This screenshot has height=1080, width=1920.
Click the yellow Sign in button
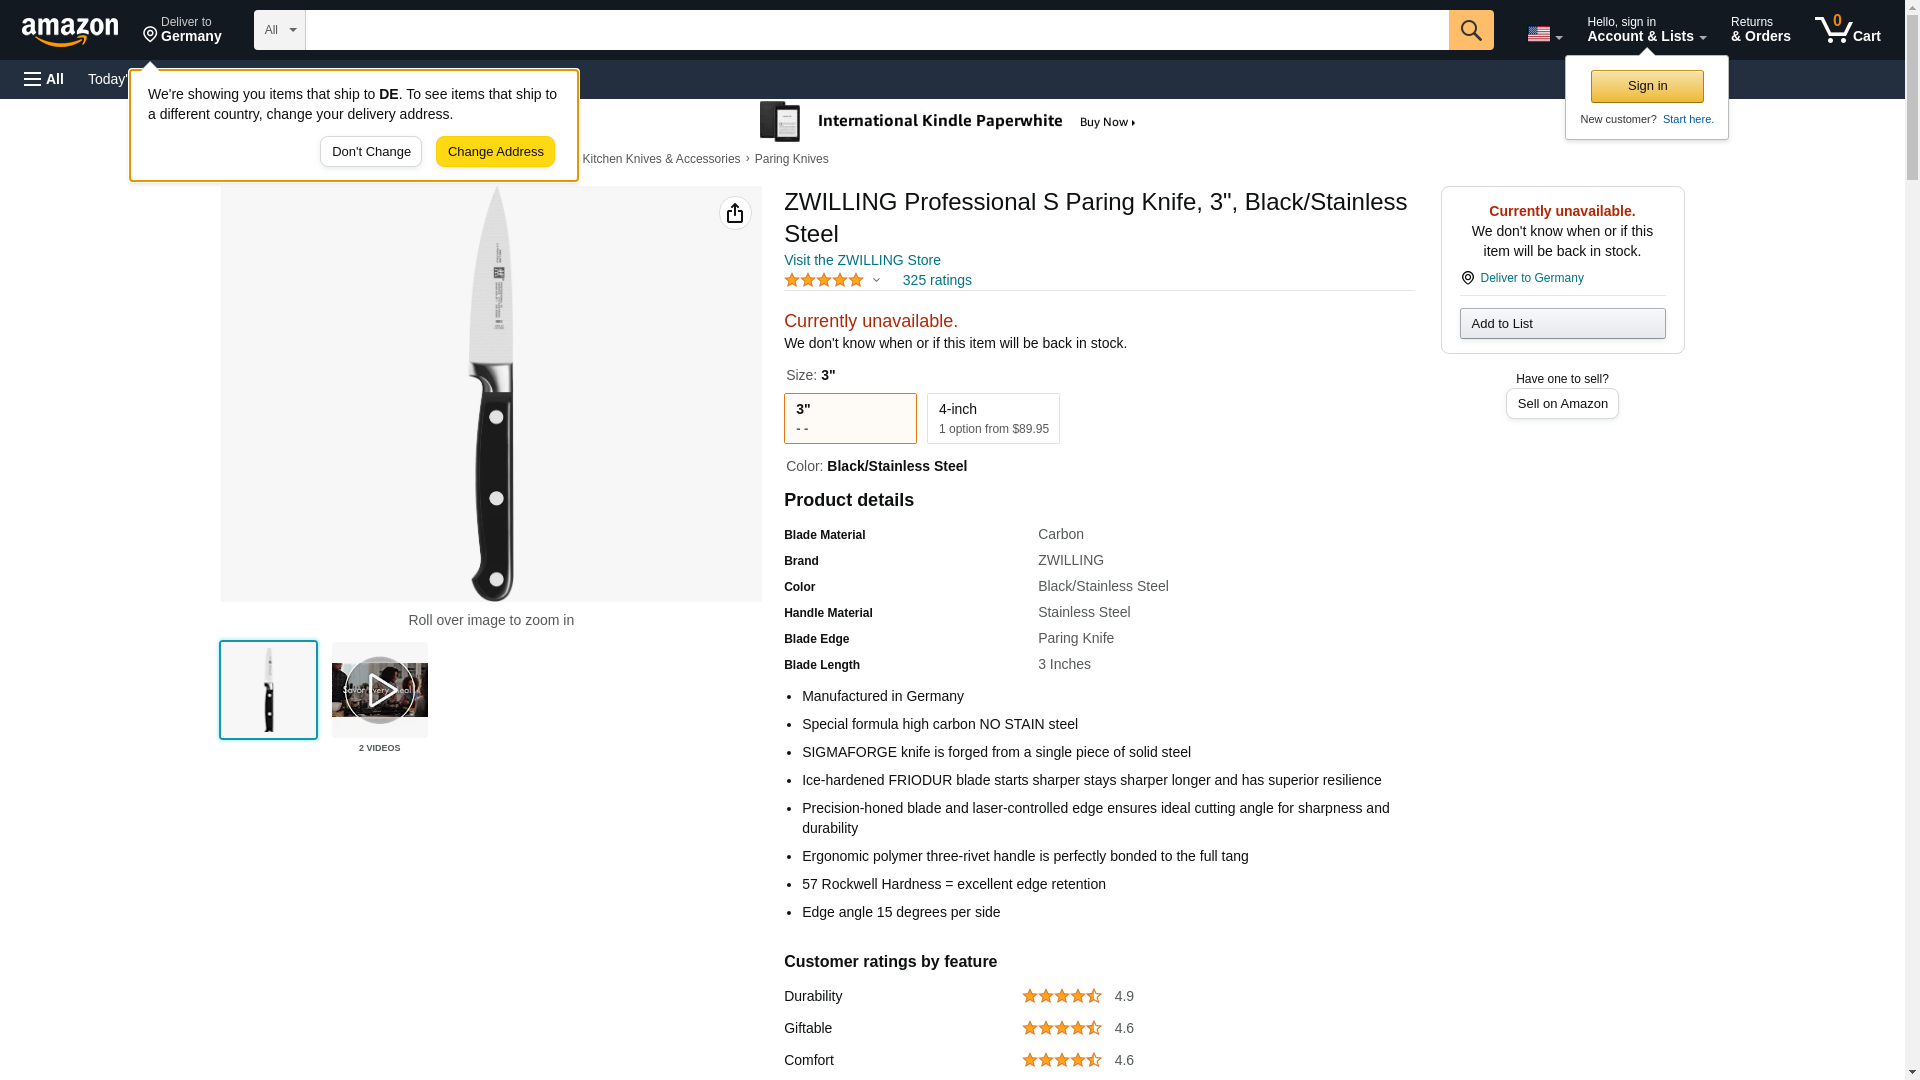pos(1647,86)
